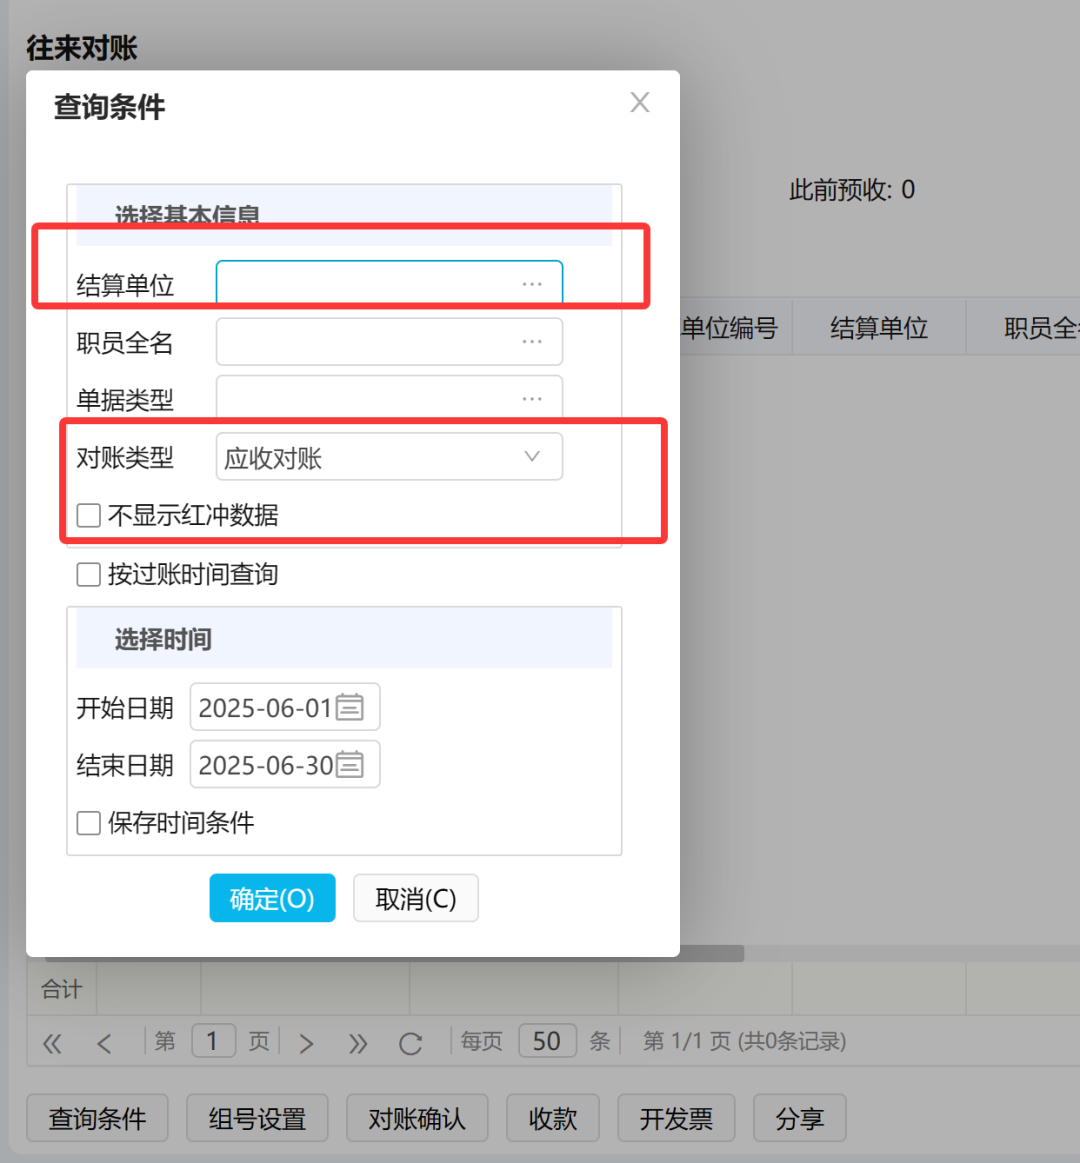Click the 结算单位 column header
Screen dimensions: 1080x1163
(878, 328)
